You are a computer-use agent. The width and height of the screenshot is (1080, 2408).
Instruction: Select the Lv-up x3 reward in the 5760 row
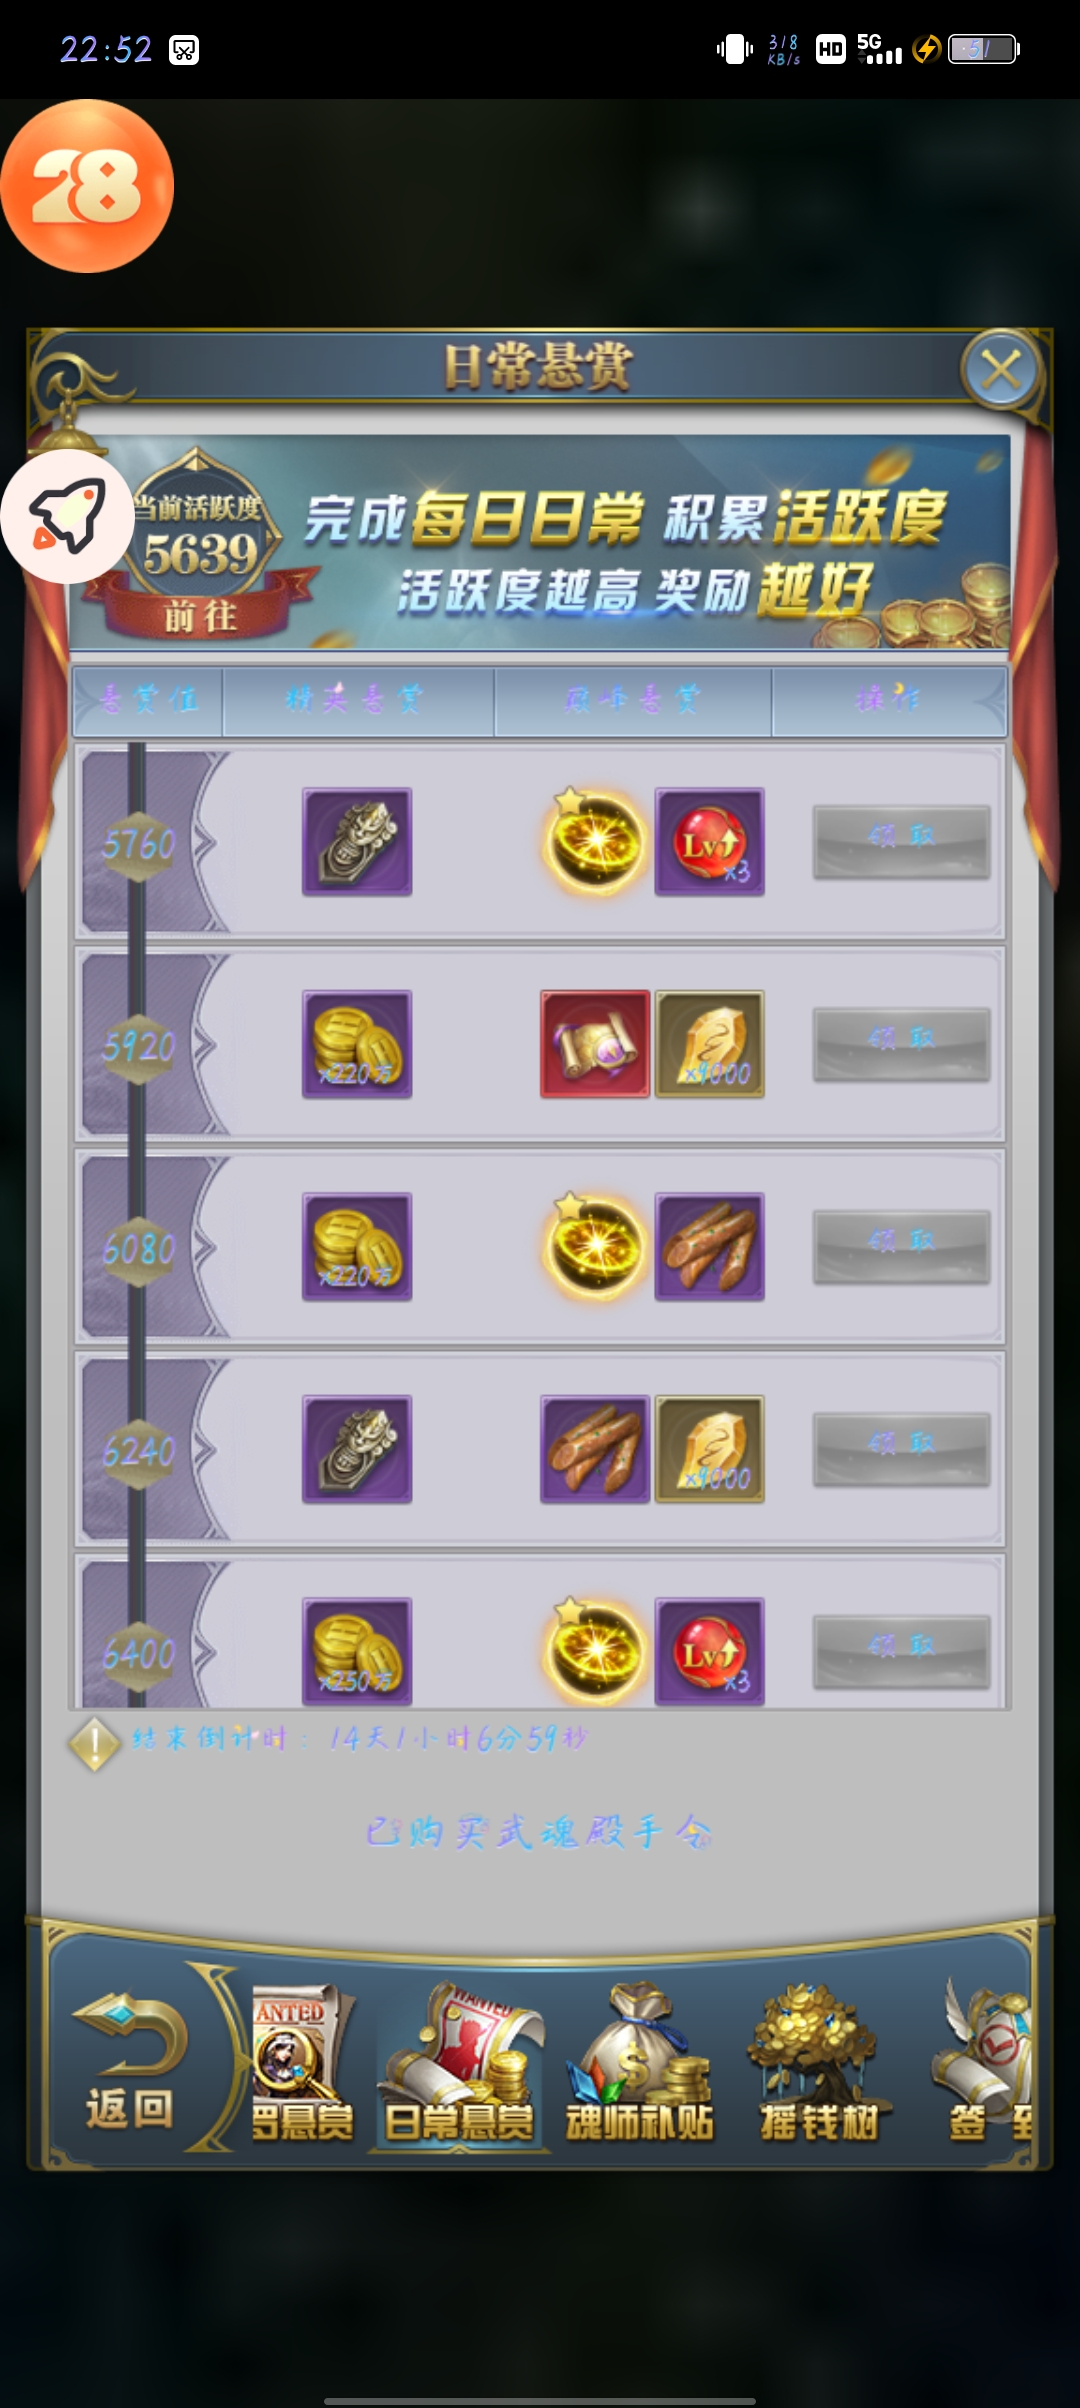pyautogui.click(x=710, y=841)
